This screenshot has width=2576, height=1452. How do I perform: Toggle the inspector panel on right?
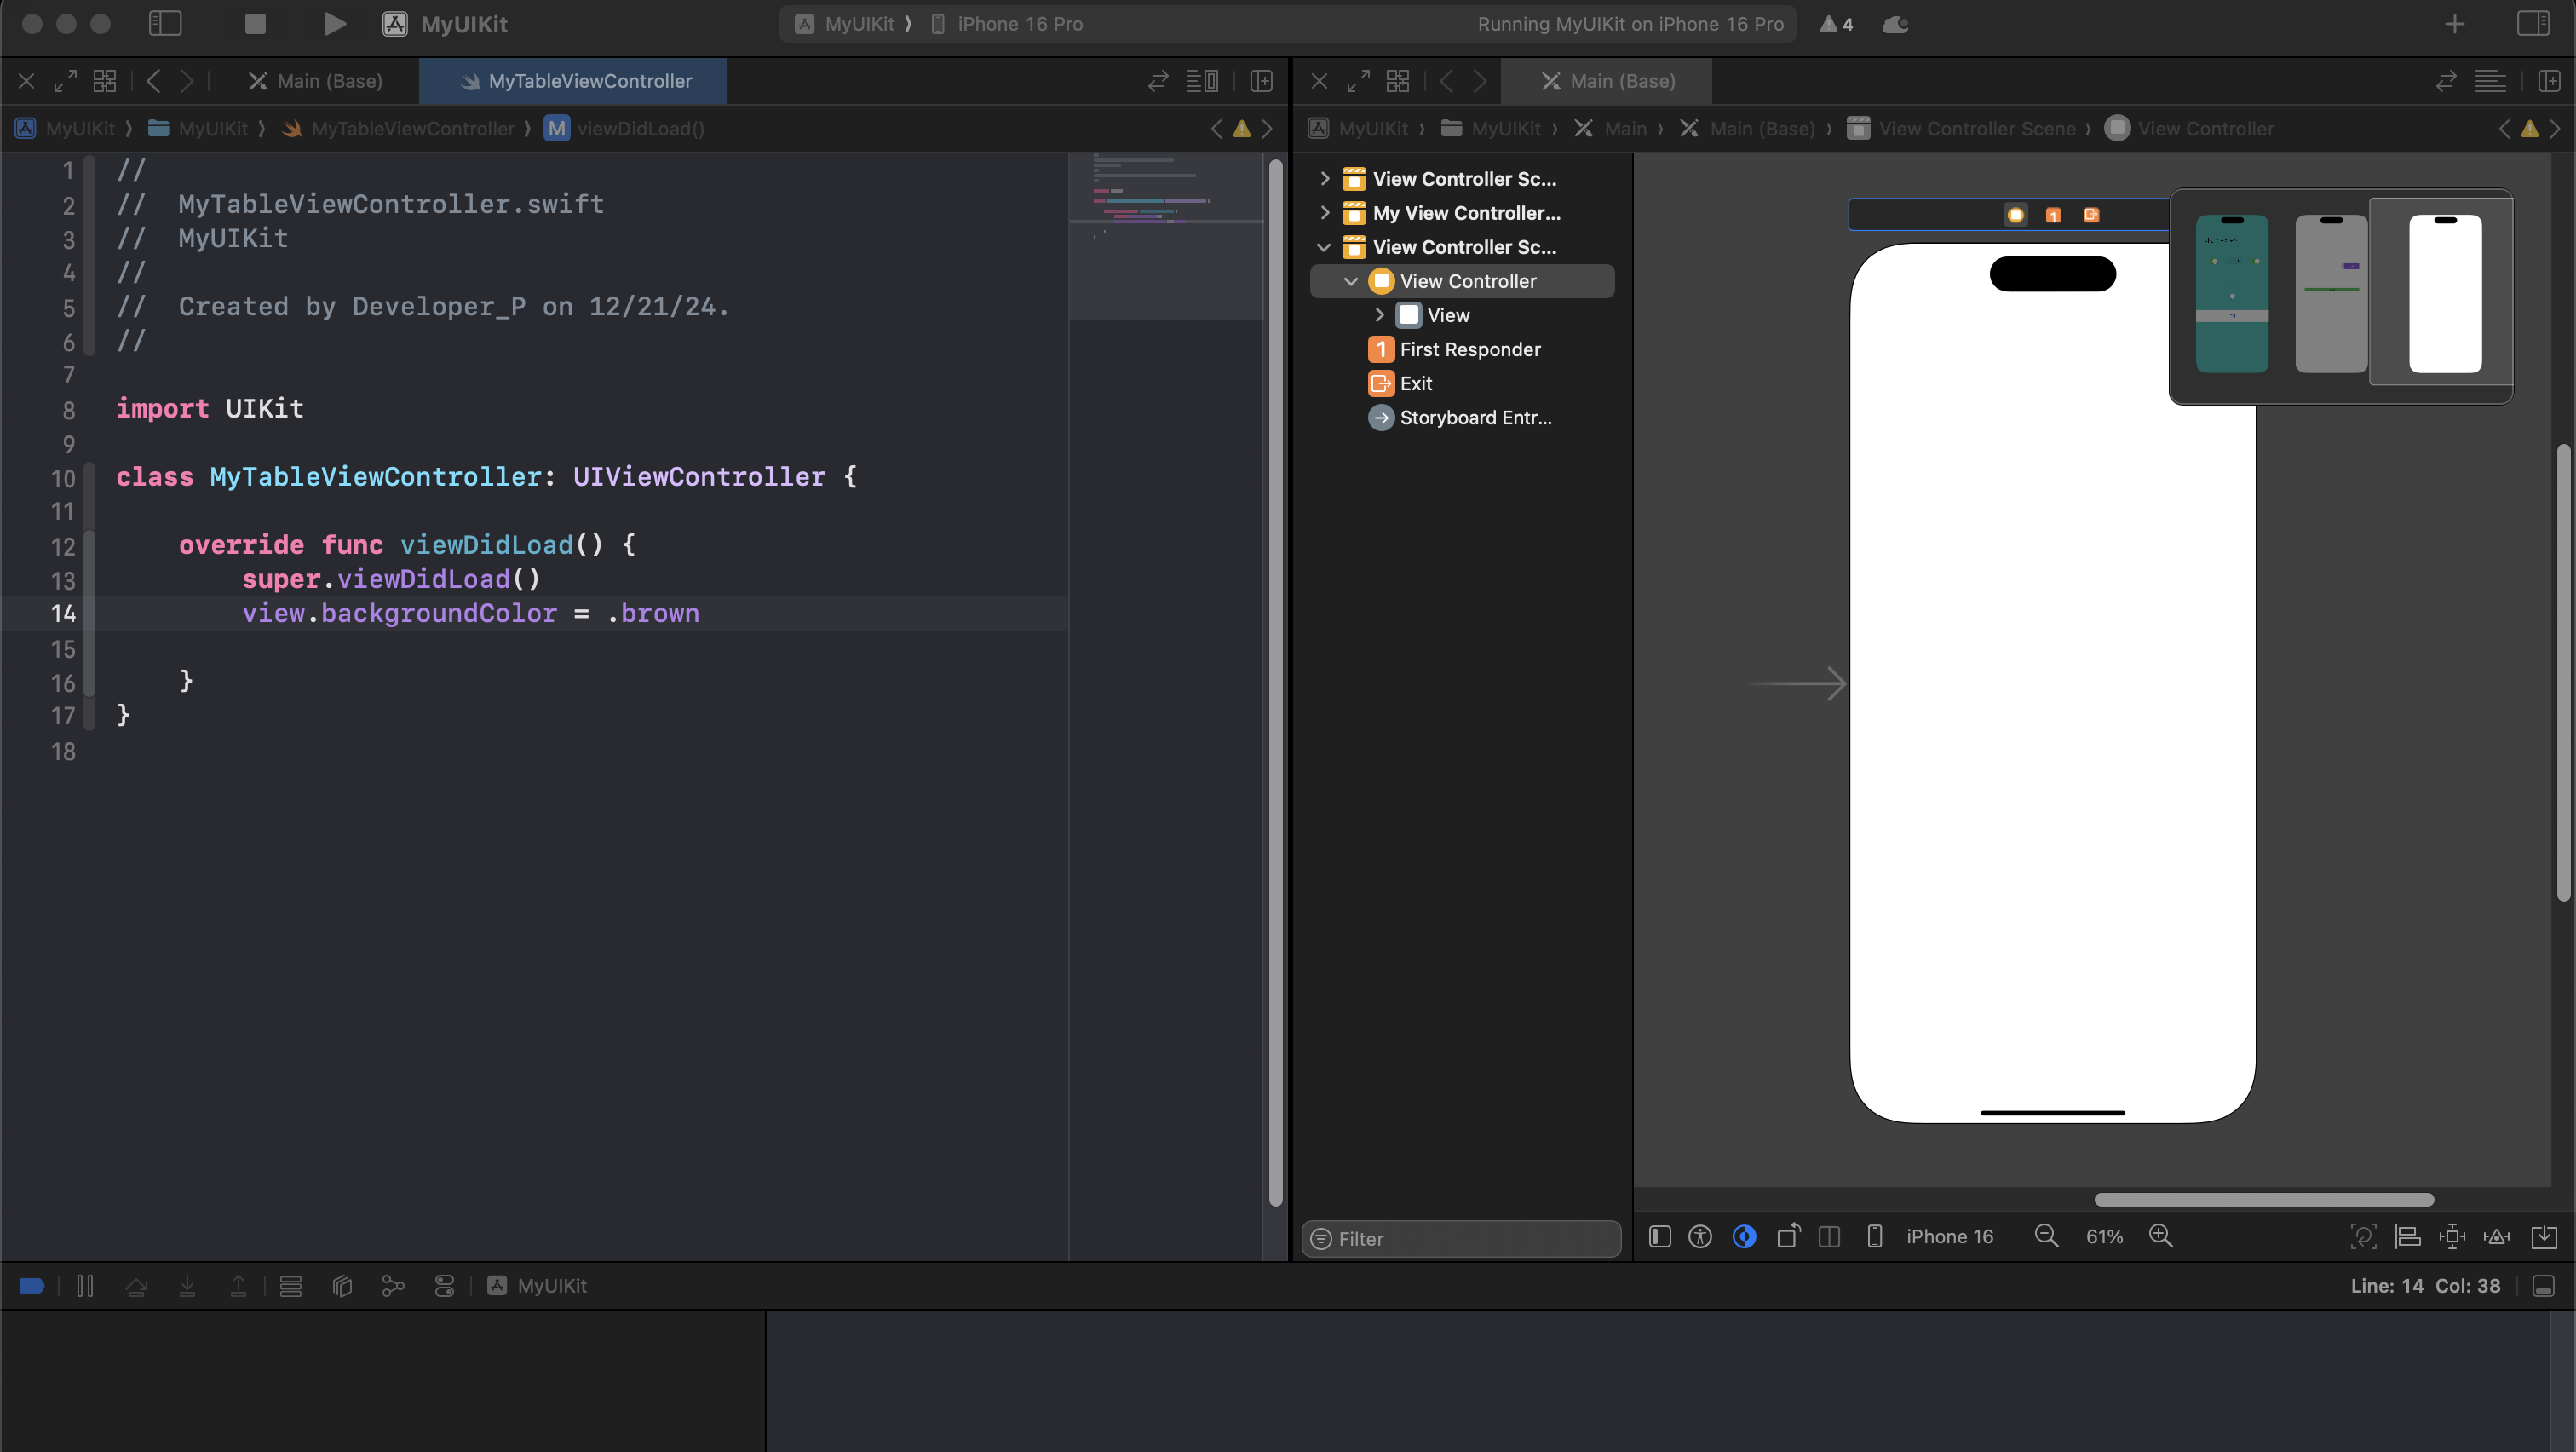2533,24
